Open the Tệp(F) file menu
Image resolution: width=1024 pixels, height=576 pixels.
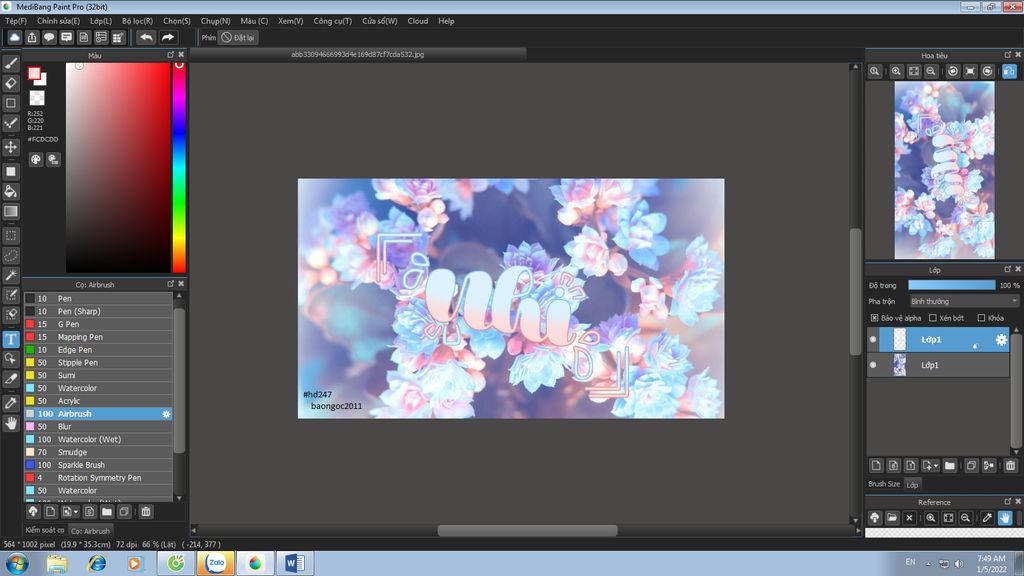pyautogui.click(x=16, y=21)
